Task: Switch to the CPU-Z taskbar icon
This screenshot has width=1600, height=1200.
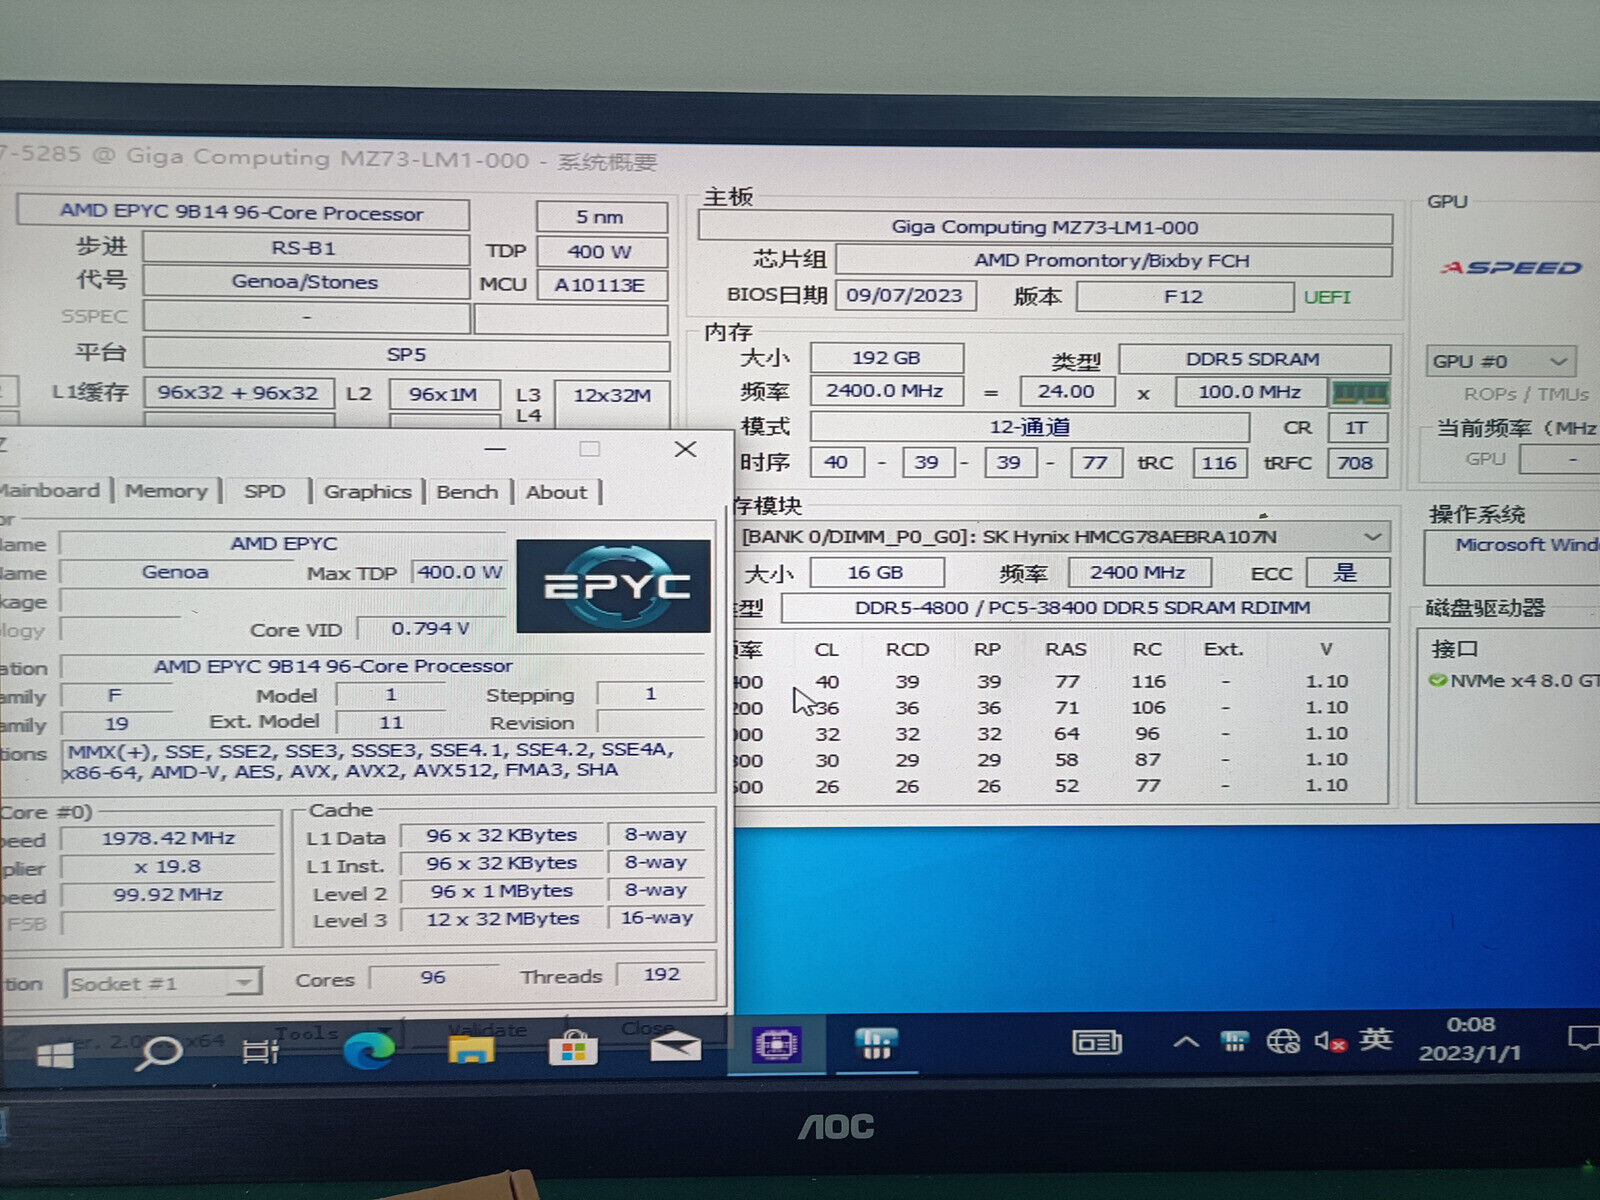Action: (x=776, y=1046)
